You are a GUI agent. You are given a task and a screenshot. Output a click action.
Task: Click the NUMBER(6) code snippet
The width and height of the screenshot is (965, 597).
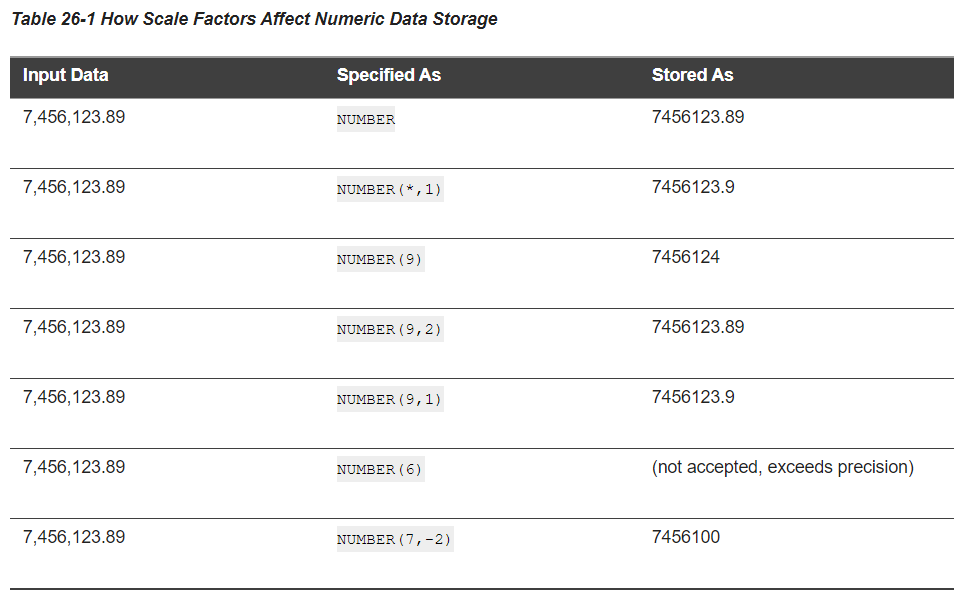380,470
